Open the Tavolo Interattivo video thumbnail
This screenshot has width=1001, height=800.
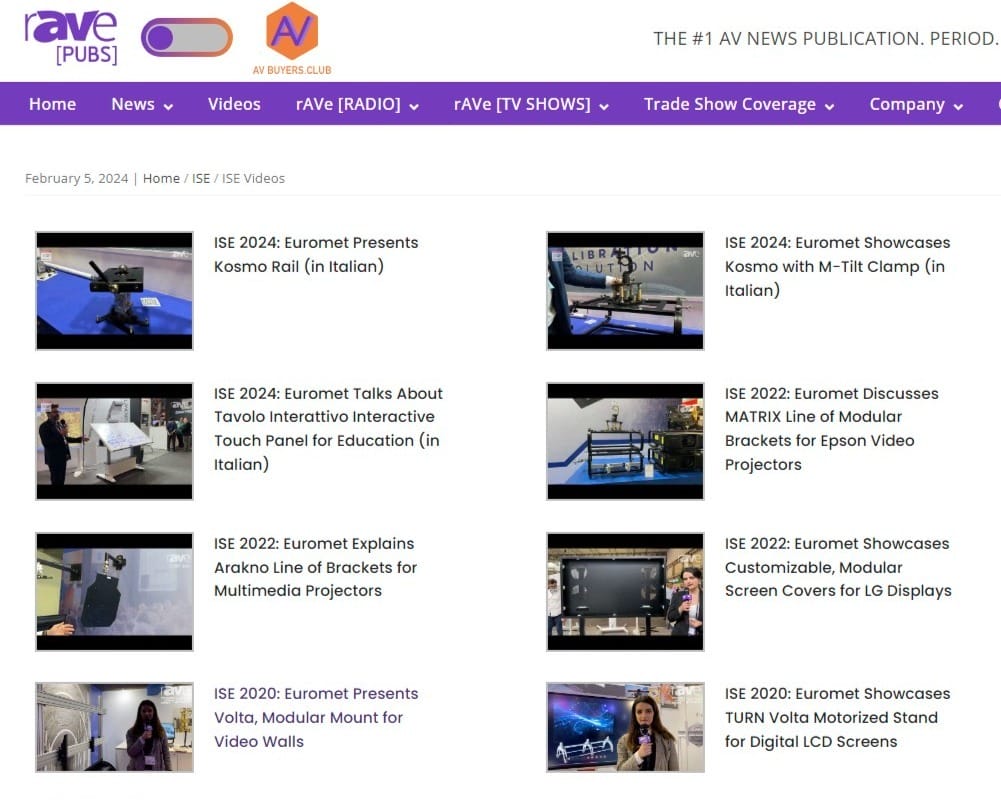[x=114, y=441]
